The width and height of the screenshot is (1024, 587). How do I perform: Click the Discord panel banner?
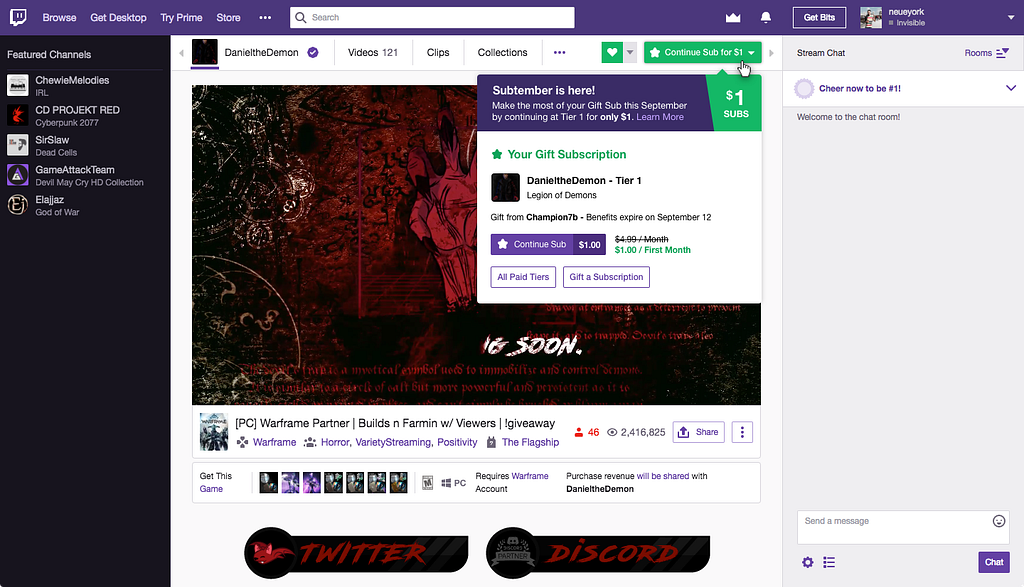click(x=598, y=552)
